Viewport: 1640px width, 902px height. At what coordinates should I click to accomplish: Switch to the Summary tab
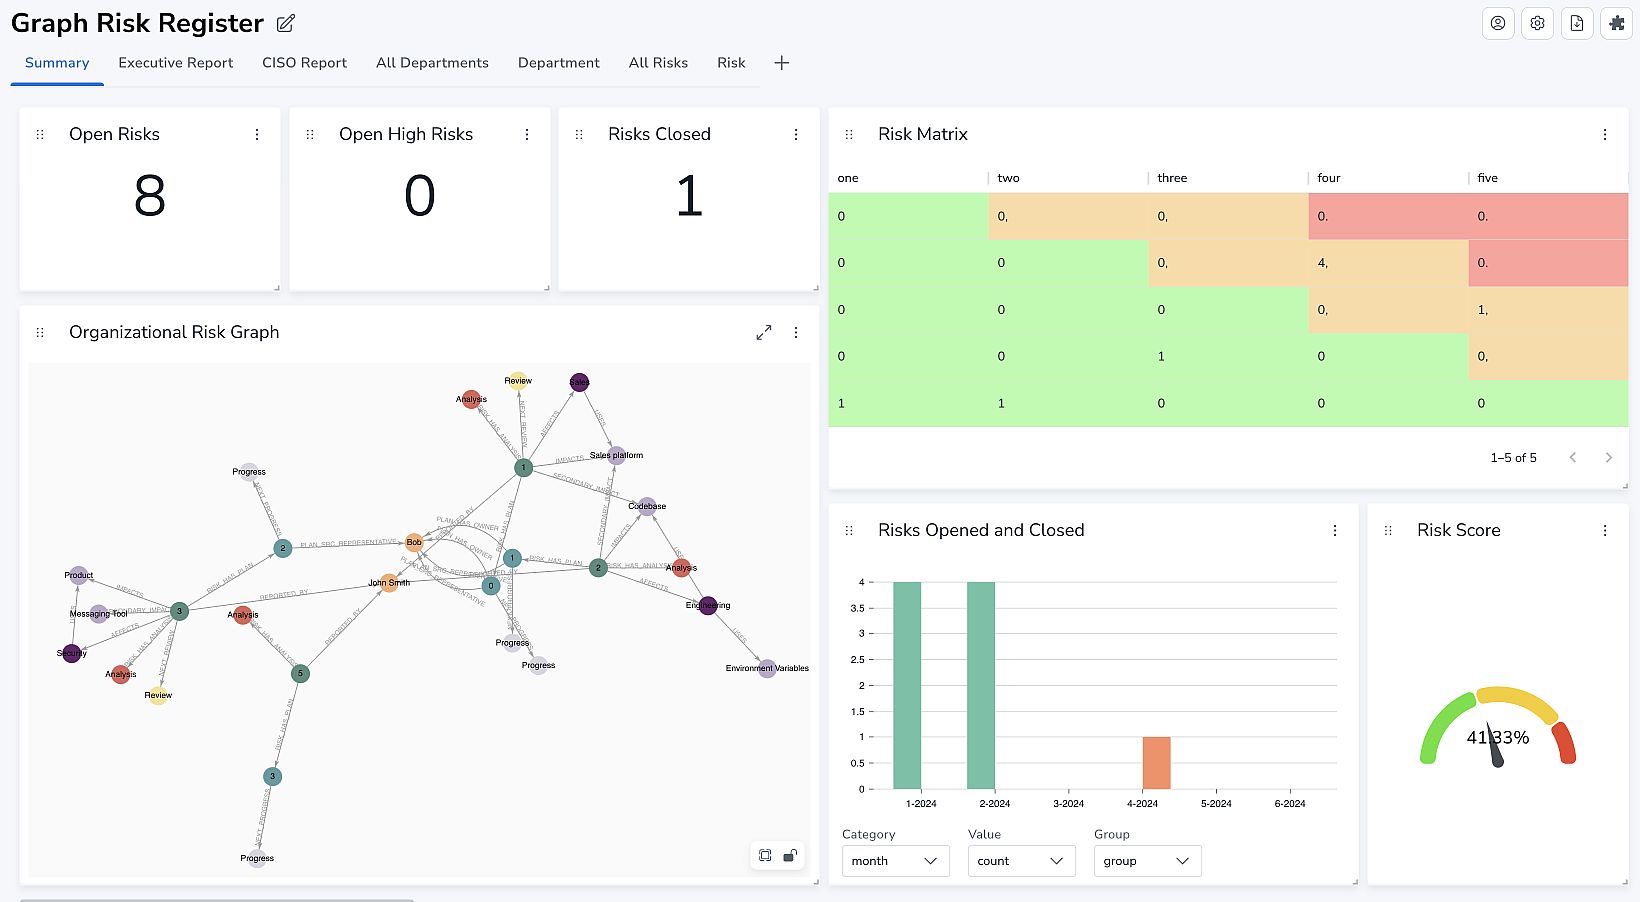tap(57, 63)
